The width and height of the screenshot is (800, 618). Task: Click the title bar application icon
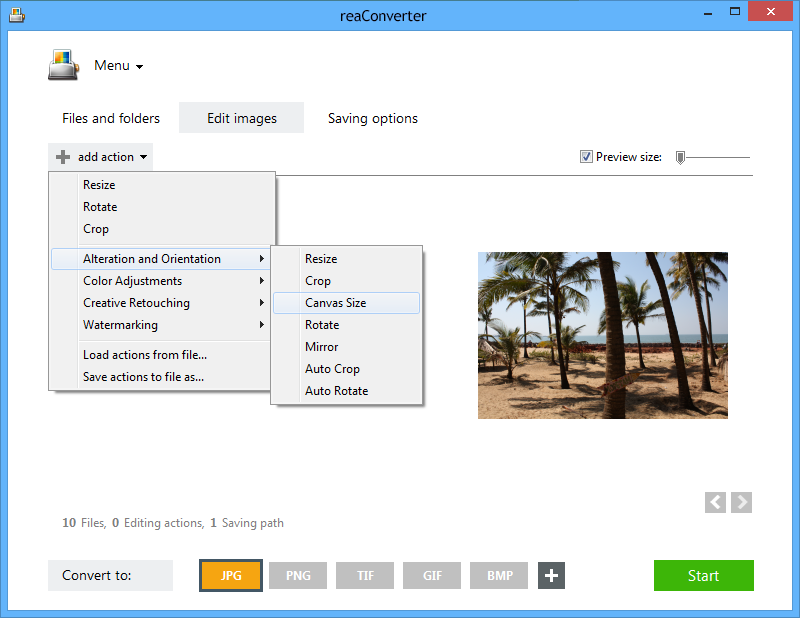point(17,15)
